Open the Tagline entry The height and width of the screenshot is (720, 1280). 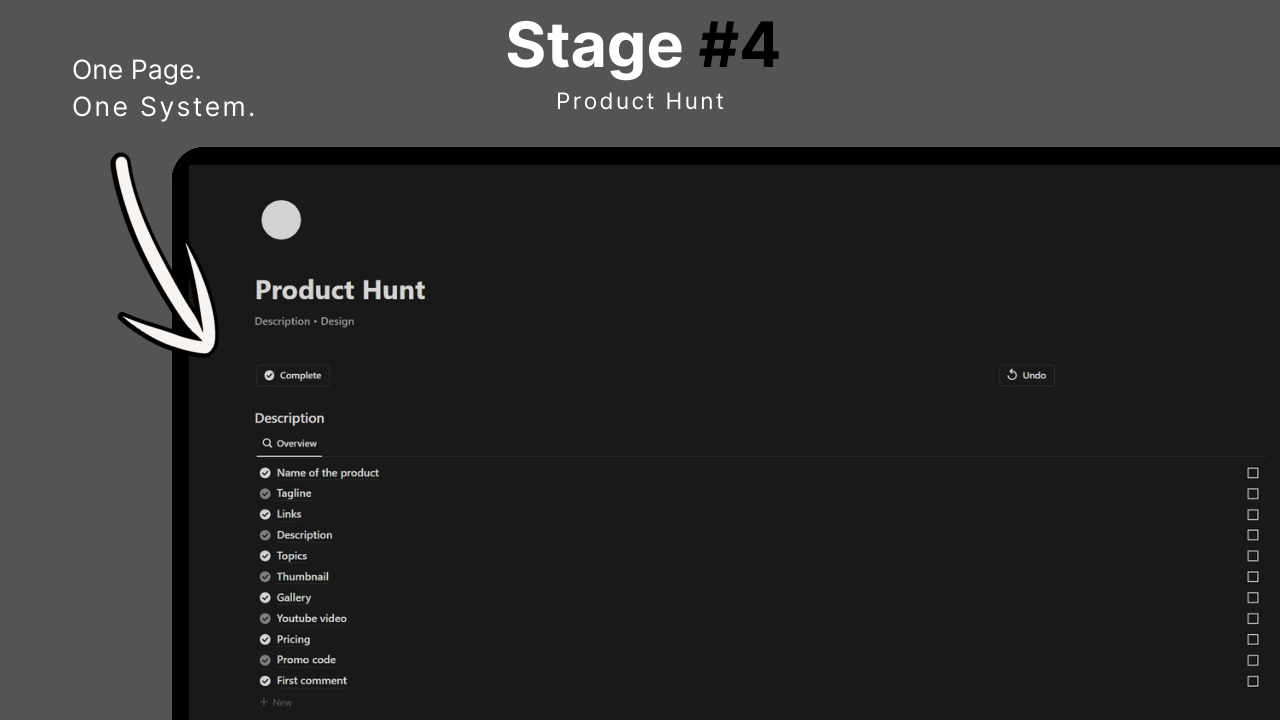(x=294, y=494)
